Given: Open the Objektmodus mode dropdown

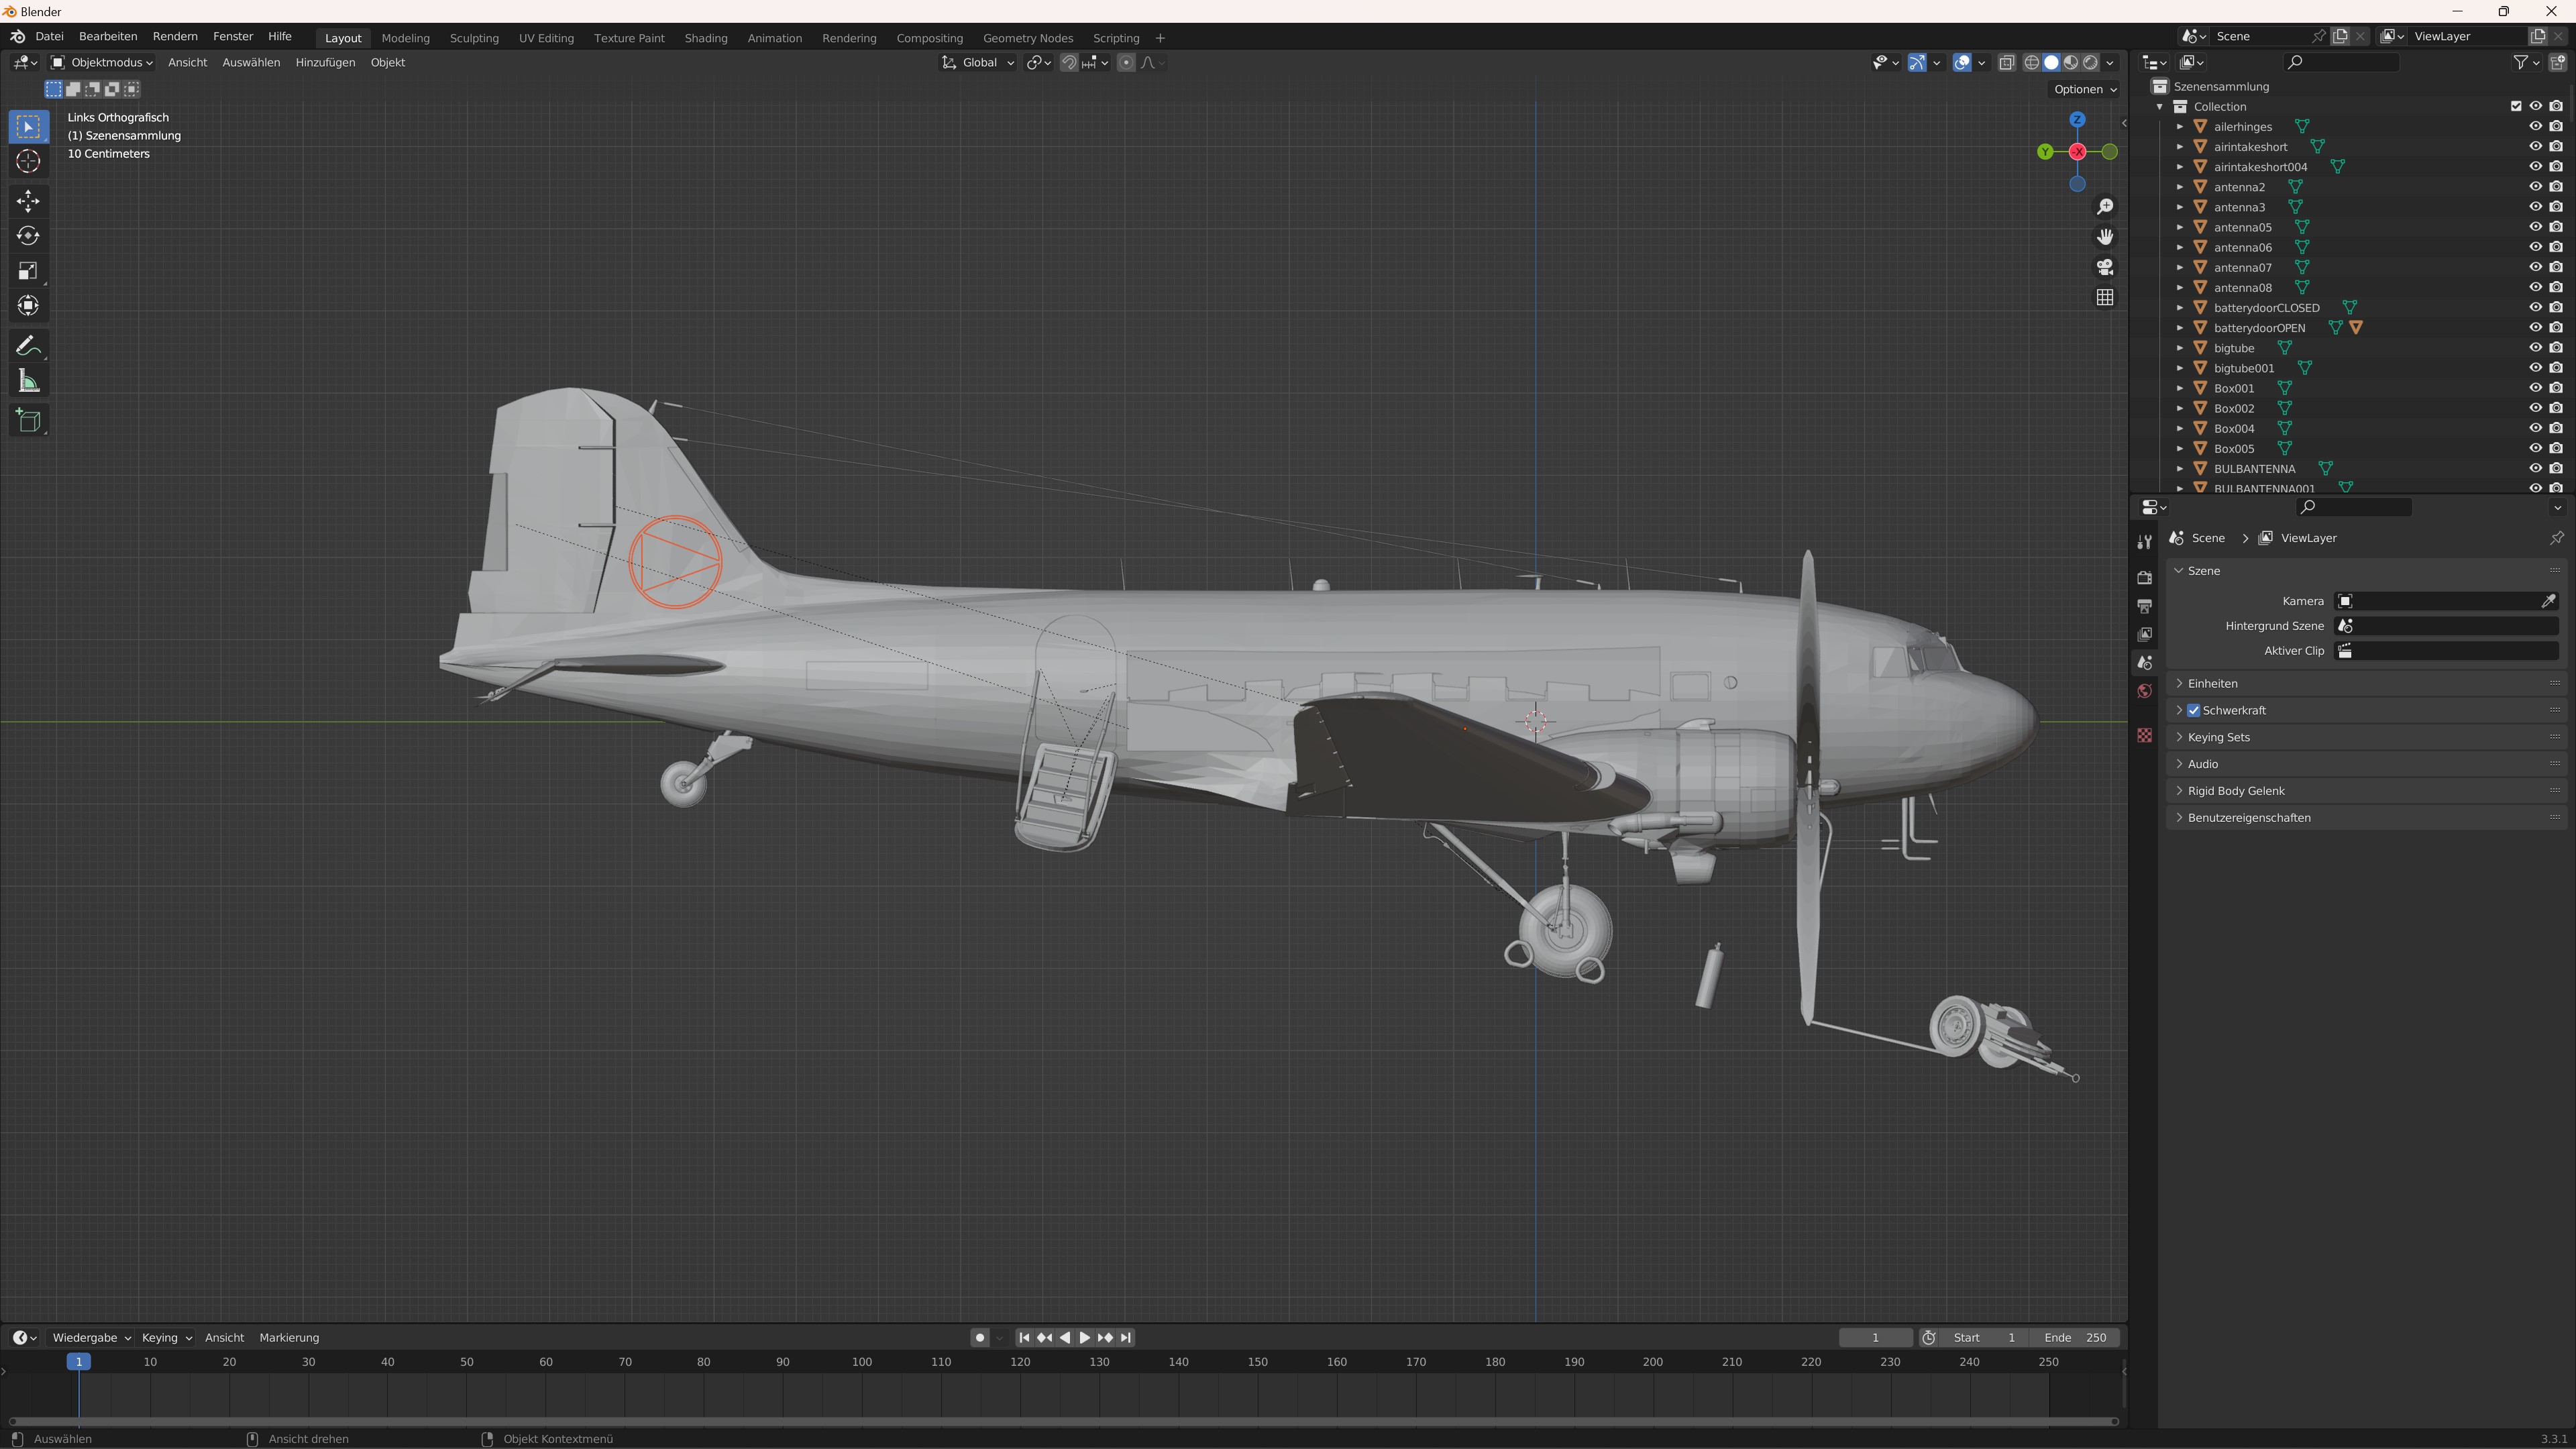Looking at the screenshot, I should pos(103,62).
